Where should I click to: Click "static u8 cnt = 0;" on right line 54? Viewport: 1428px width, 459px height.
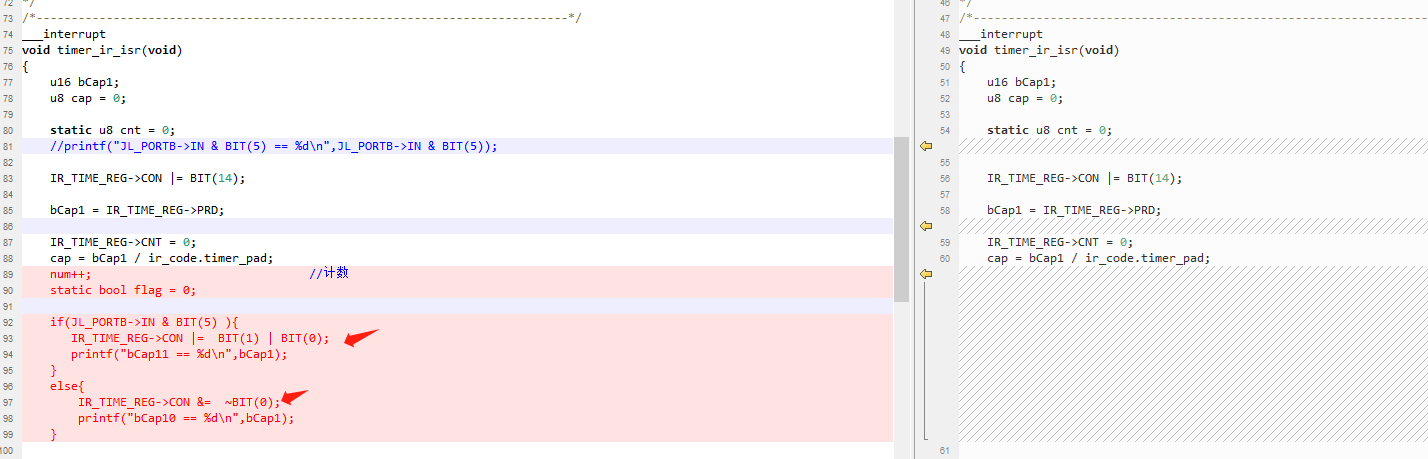click(1050, 130)
